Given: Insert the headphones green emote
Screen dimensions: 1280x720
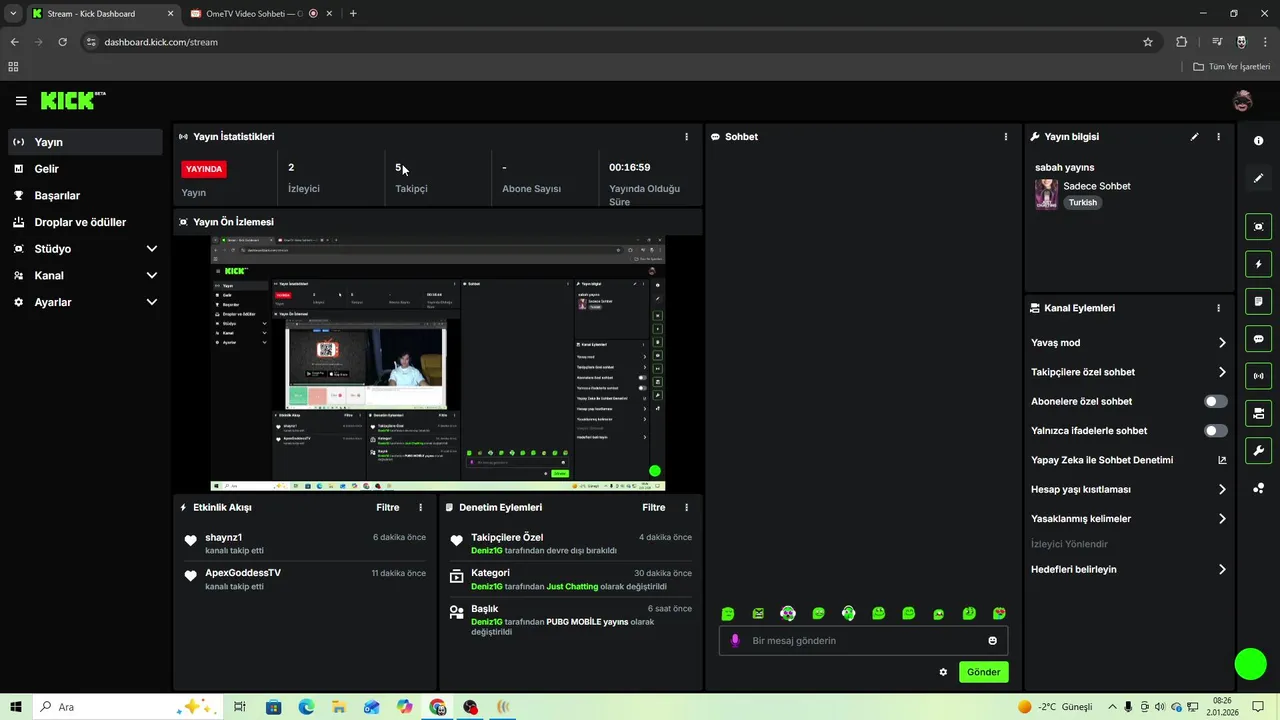Looking at the screenshot, I should tap(848, 614).
